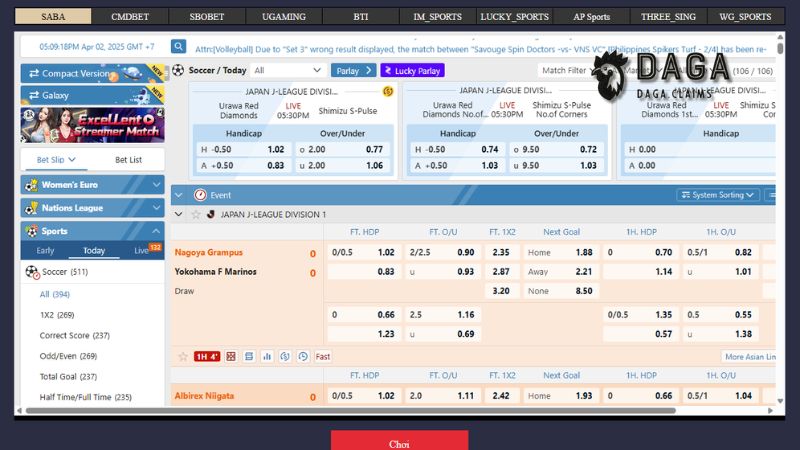Click the clock icon in Event header
The width and height of the screenshot is (800, 450).
(x=200, y=195)
